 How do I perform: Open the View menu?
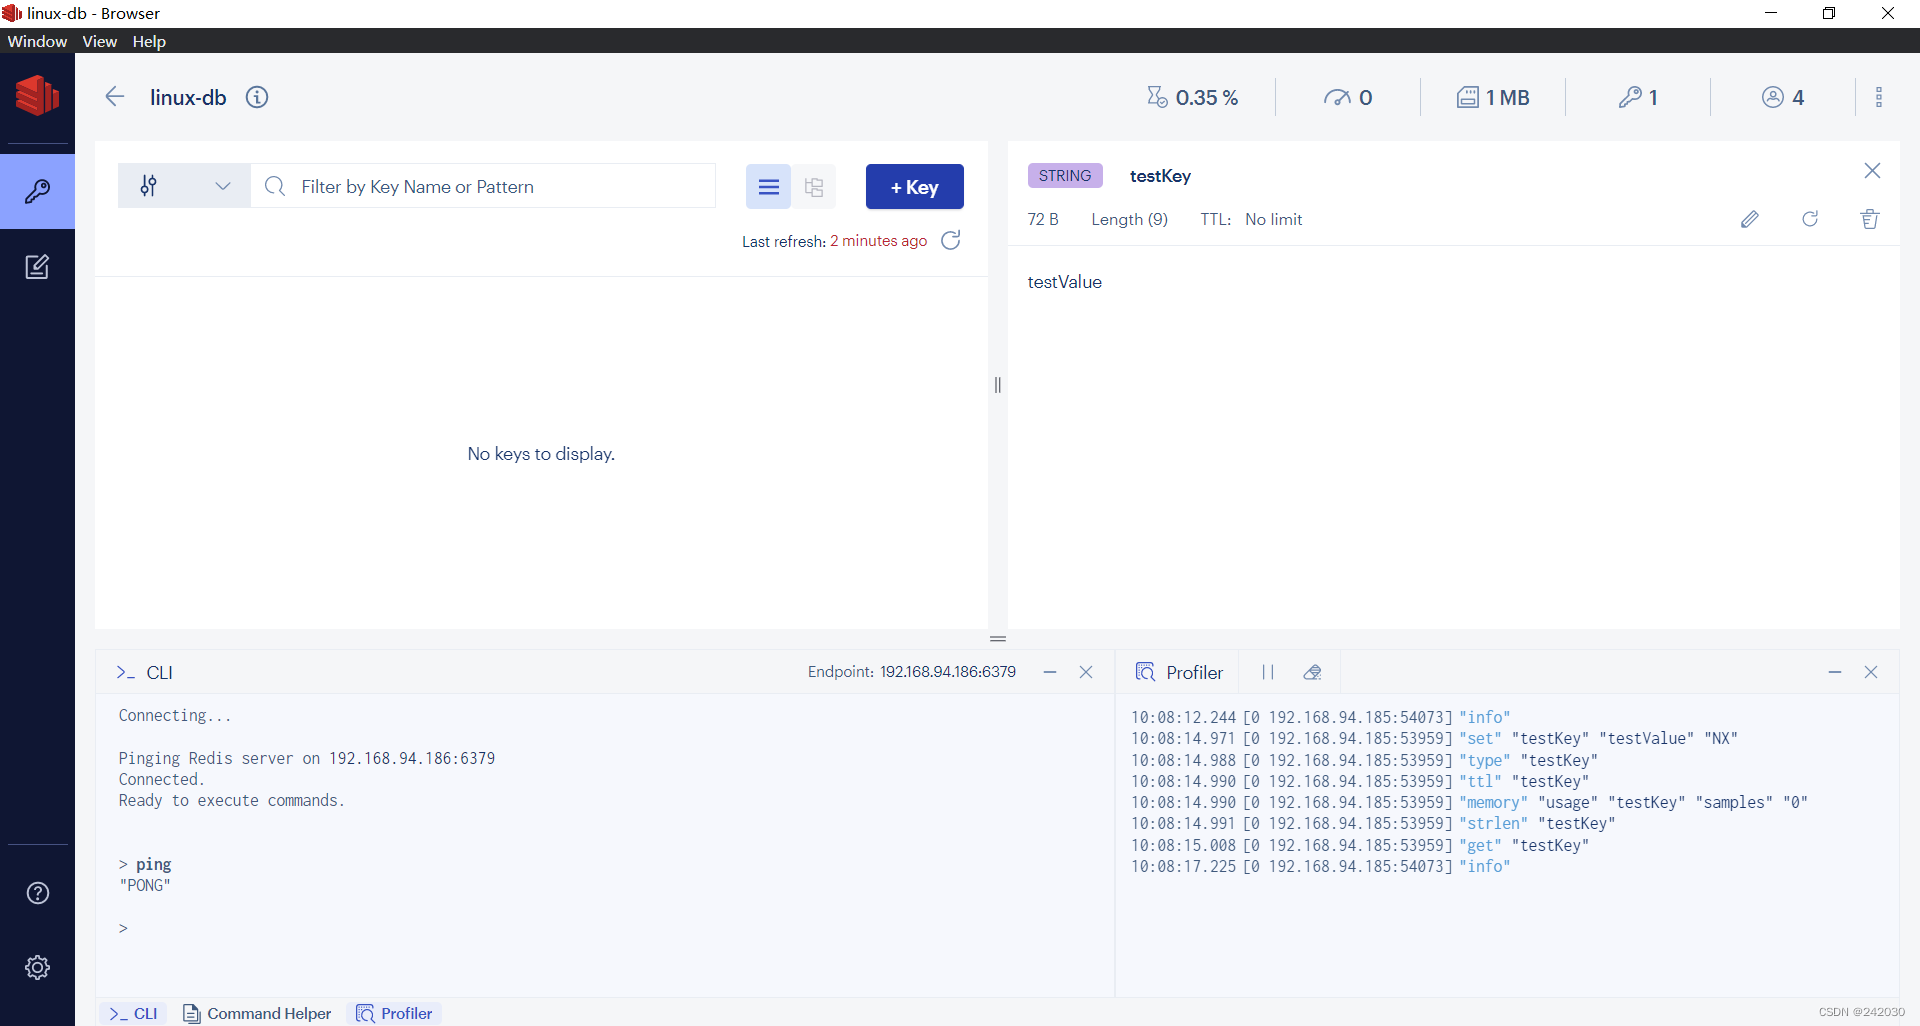coord(99,41)
